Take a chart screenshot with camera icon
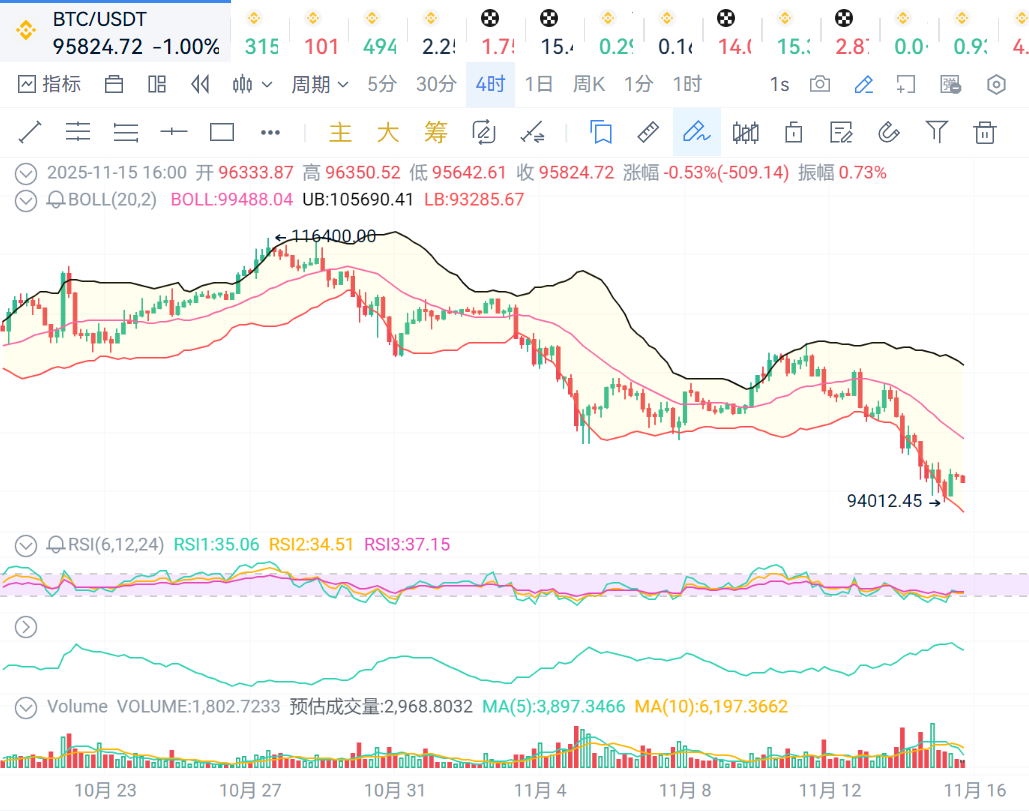The height and width of the screenshot is (811, 1029). coord(820,85)
